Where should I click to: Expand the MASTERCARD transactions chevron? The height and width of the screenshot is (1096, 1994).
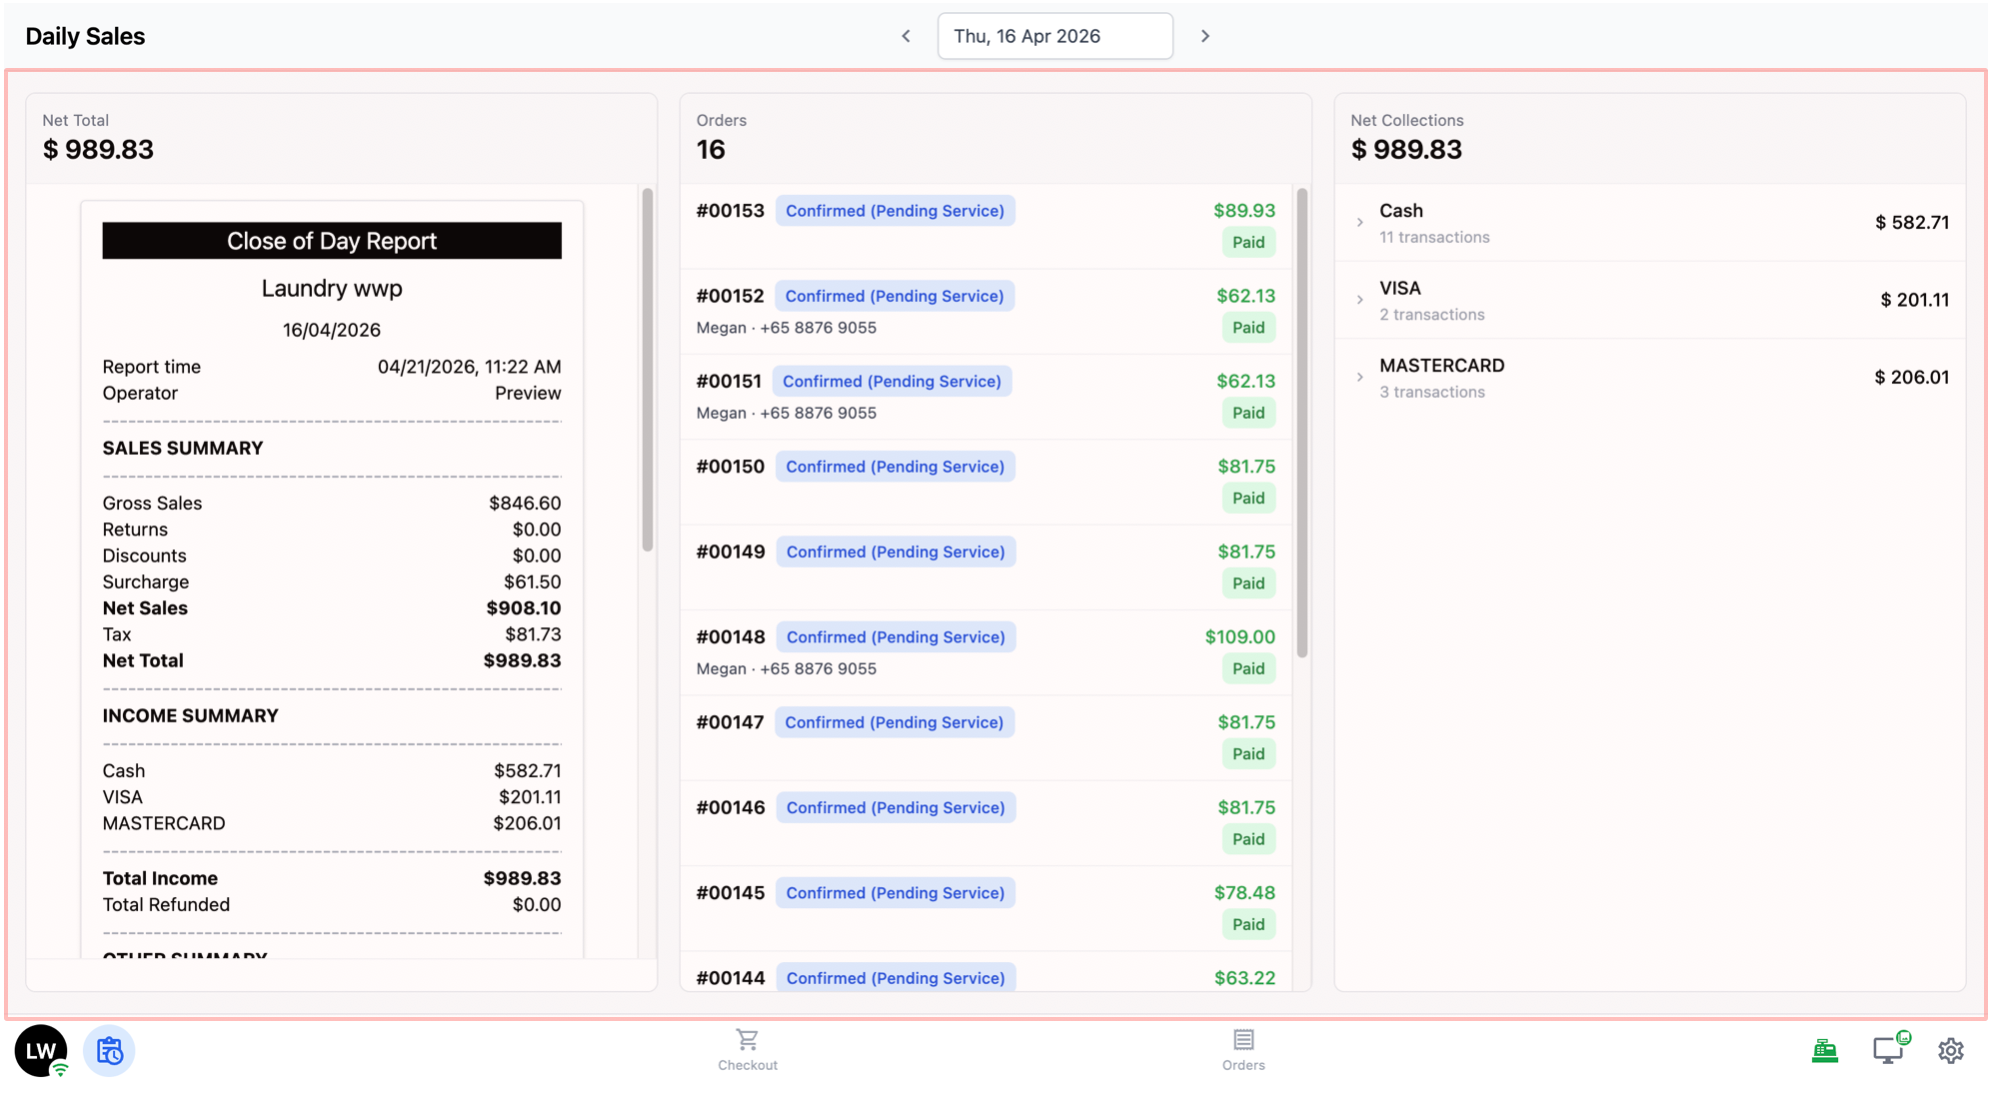[x=1360, y=377]
